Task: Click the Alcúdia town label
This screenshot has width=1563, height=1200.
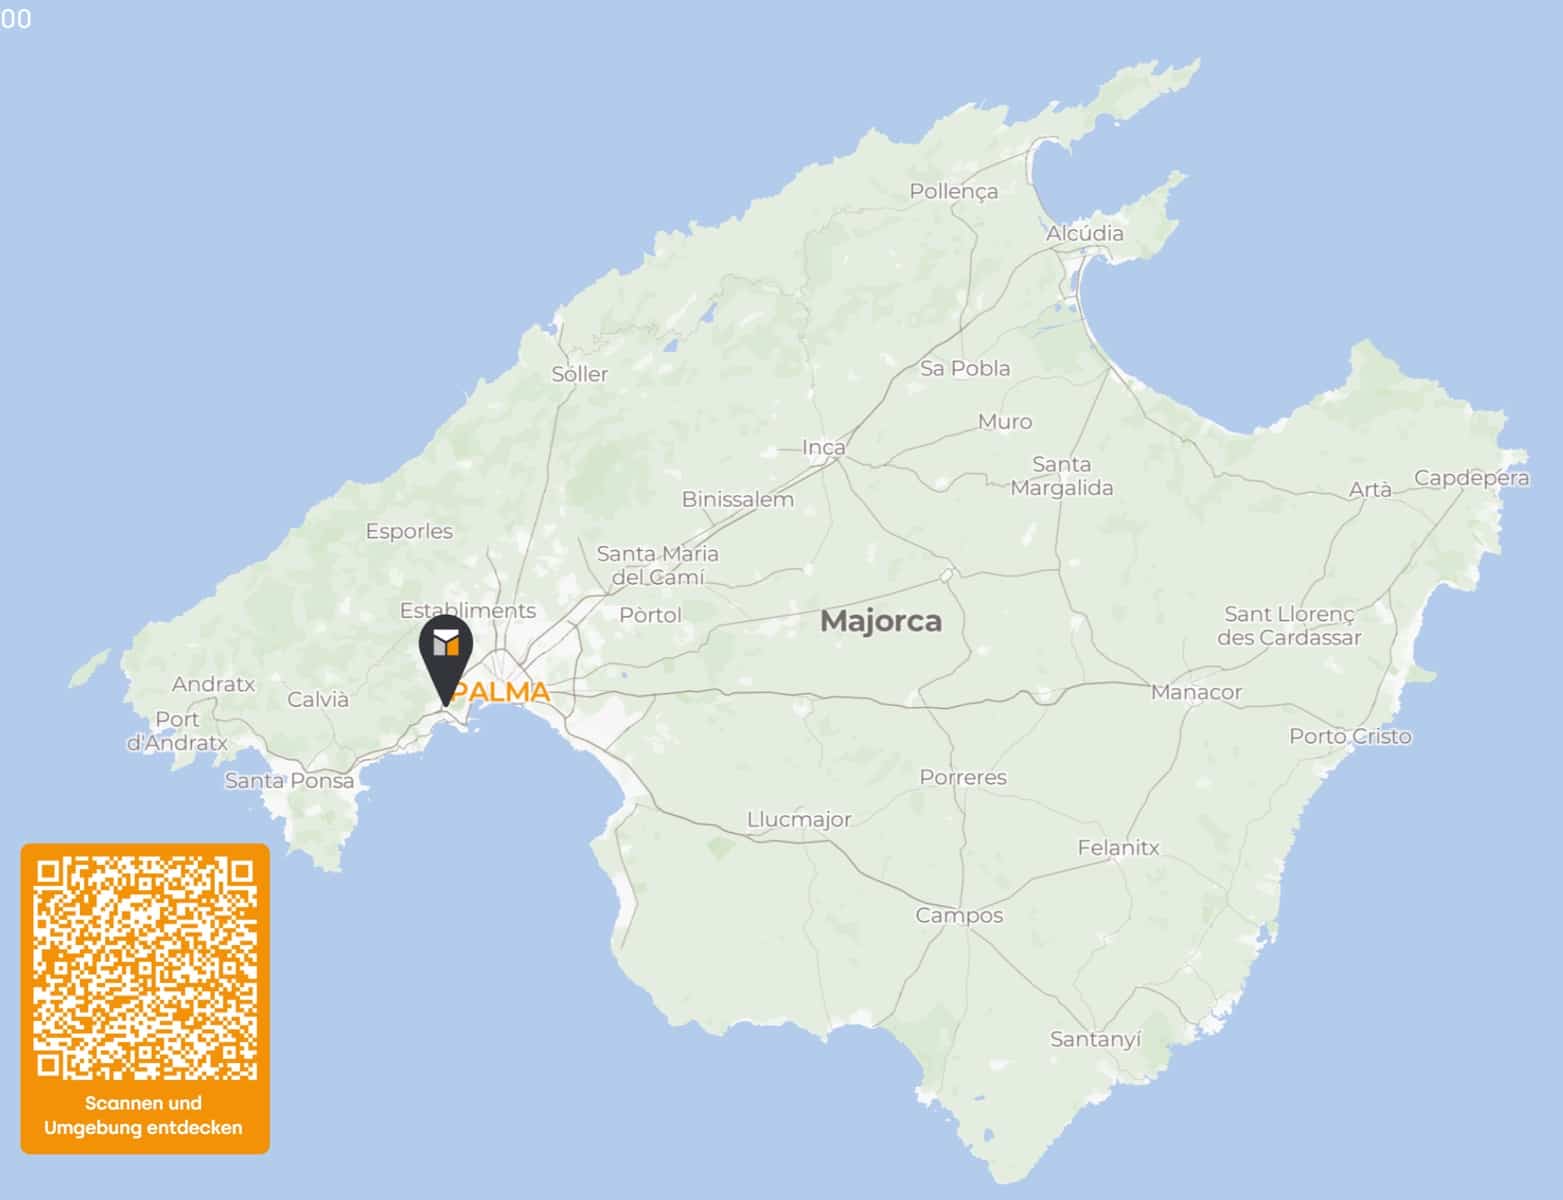Action: pos(1085,233)
